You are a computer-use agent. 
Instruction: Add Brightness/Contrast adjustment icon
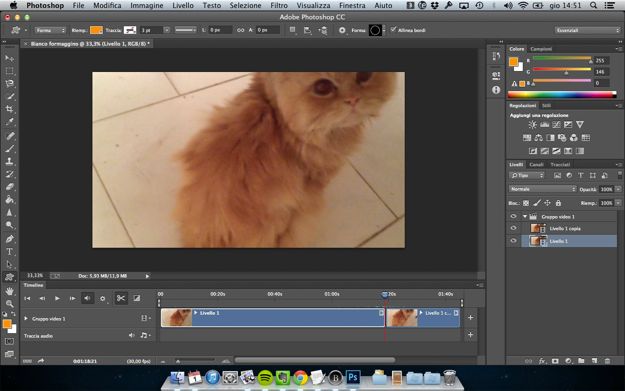click(x=532, y=125)
